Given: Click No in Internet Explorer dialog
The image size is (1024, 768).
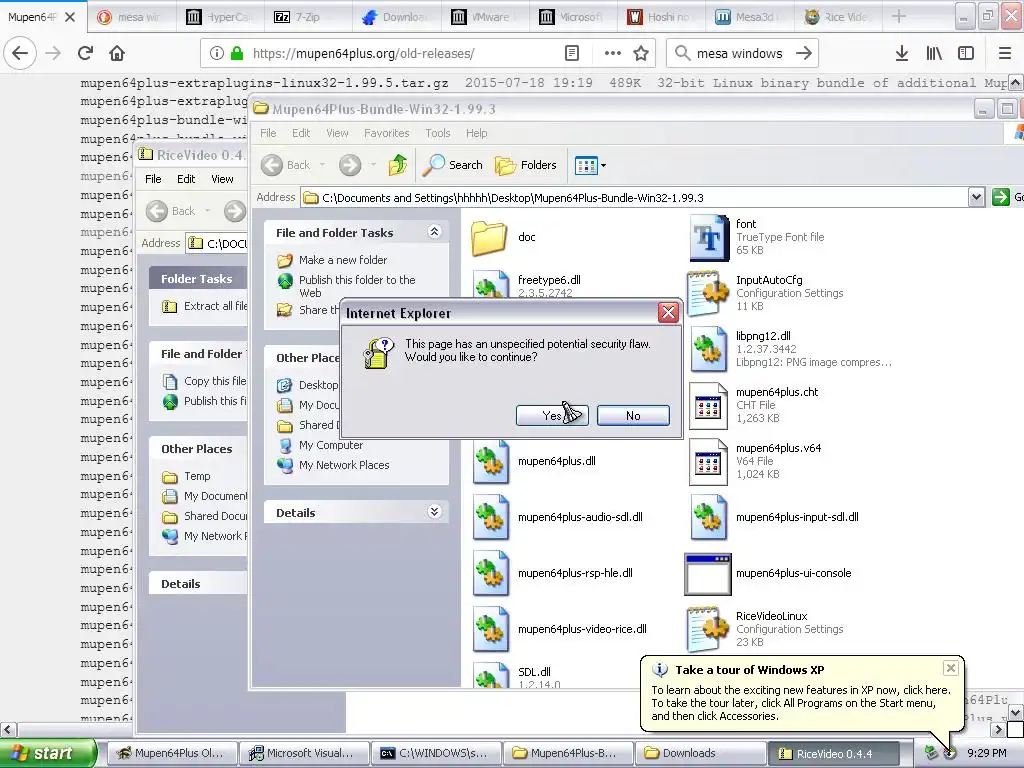Looking at the screenshot, I should [633, 415].
